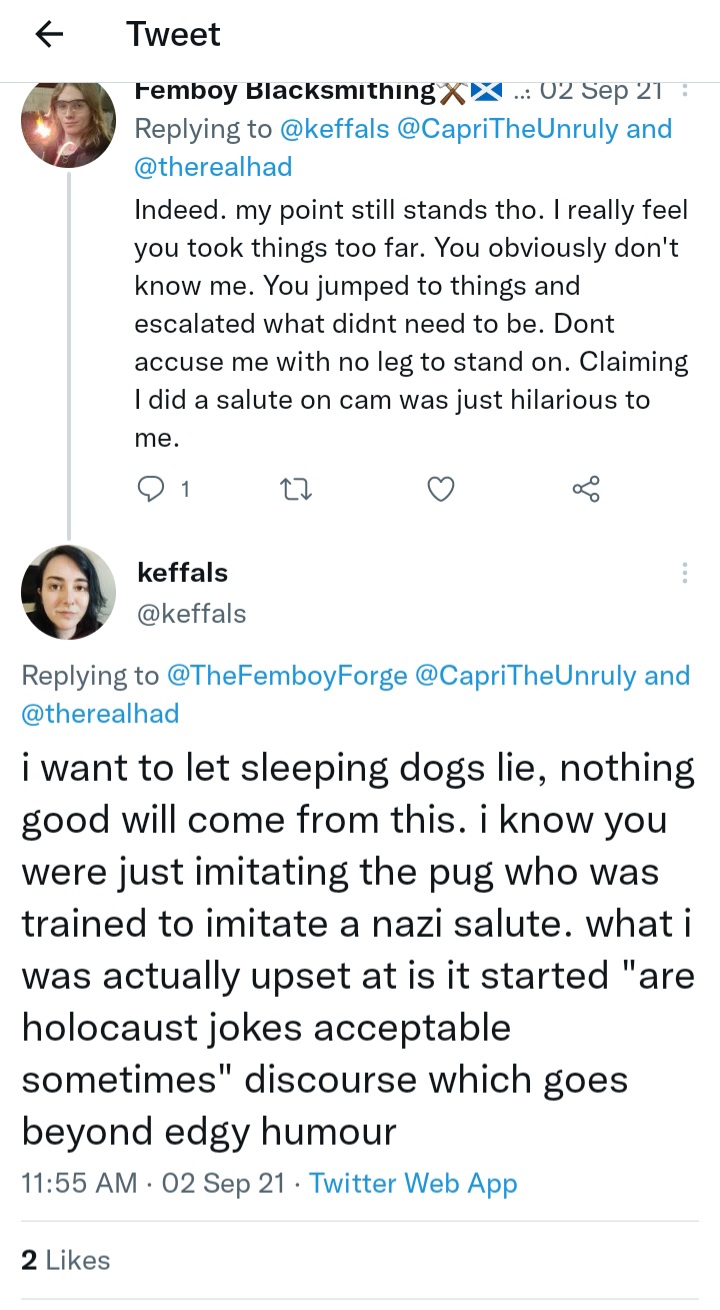Open keffals display name profile
The height and width of the screenshot is (1310, 720).
[181, 573]
